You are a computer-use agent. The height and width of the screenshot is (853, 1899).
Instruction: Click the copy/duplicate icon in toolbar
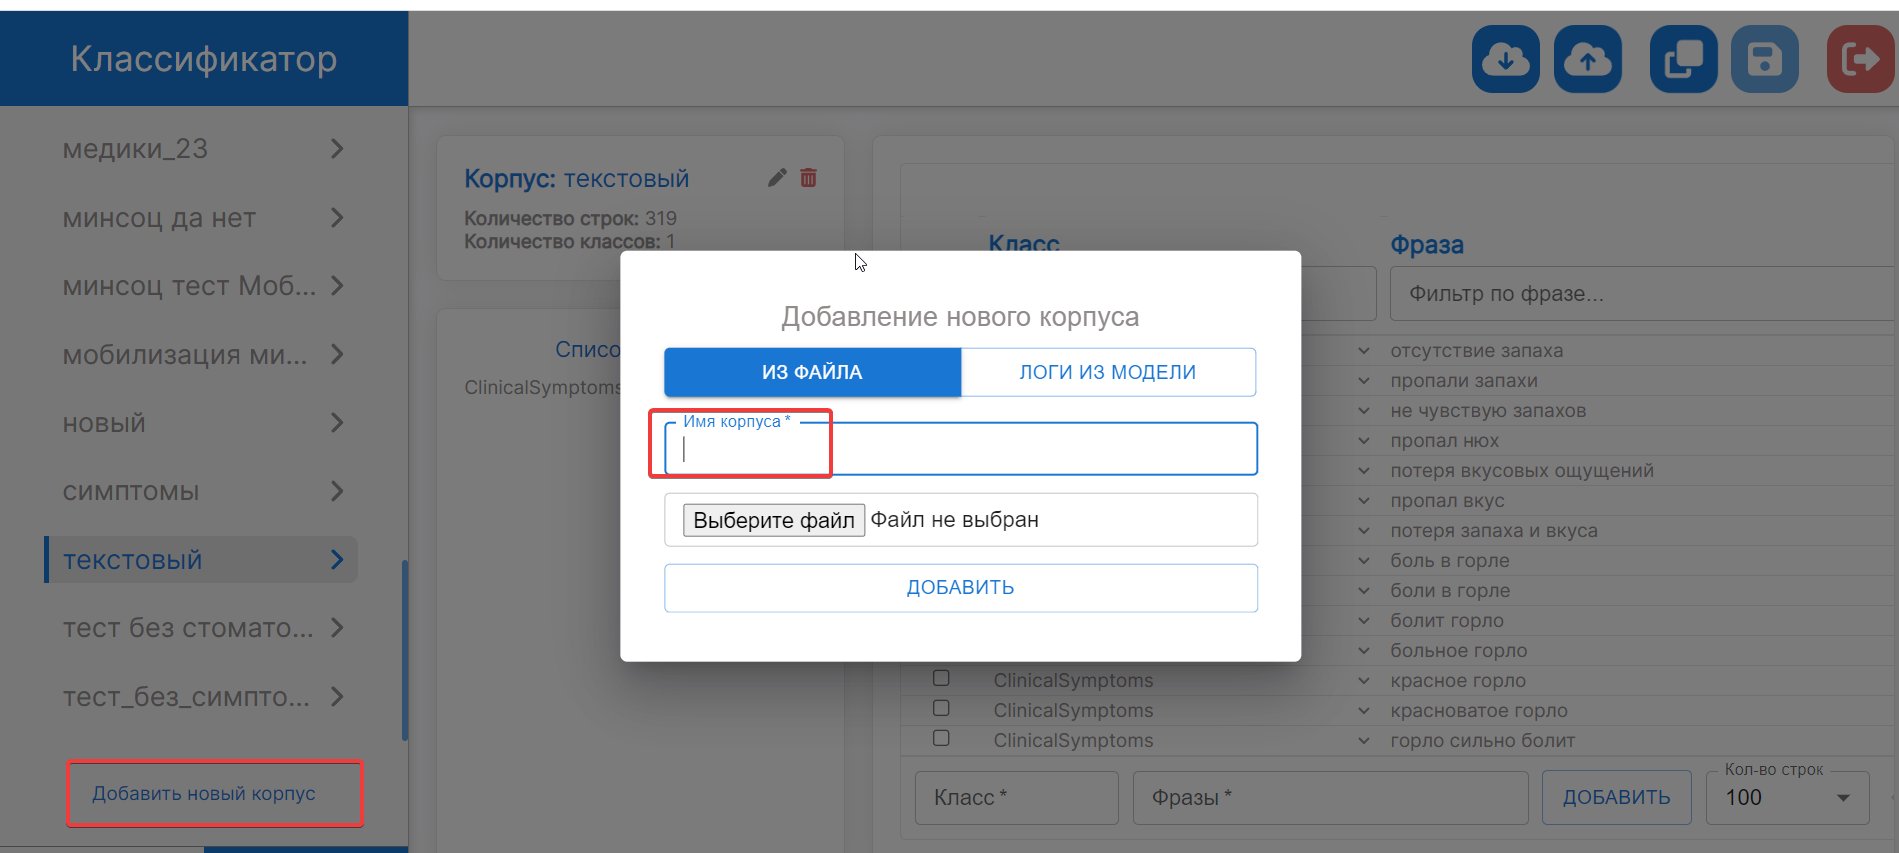[1683, 60]
